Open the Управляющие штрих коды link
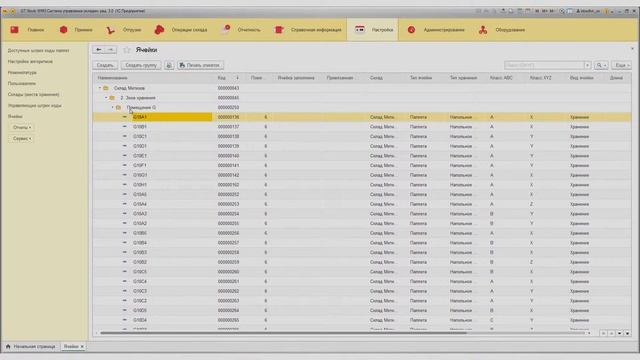The image size is (640, 360). click(x=35, y=106)
